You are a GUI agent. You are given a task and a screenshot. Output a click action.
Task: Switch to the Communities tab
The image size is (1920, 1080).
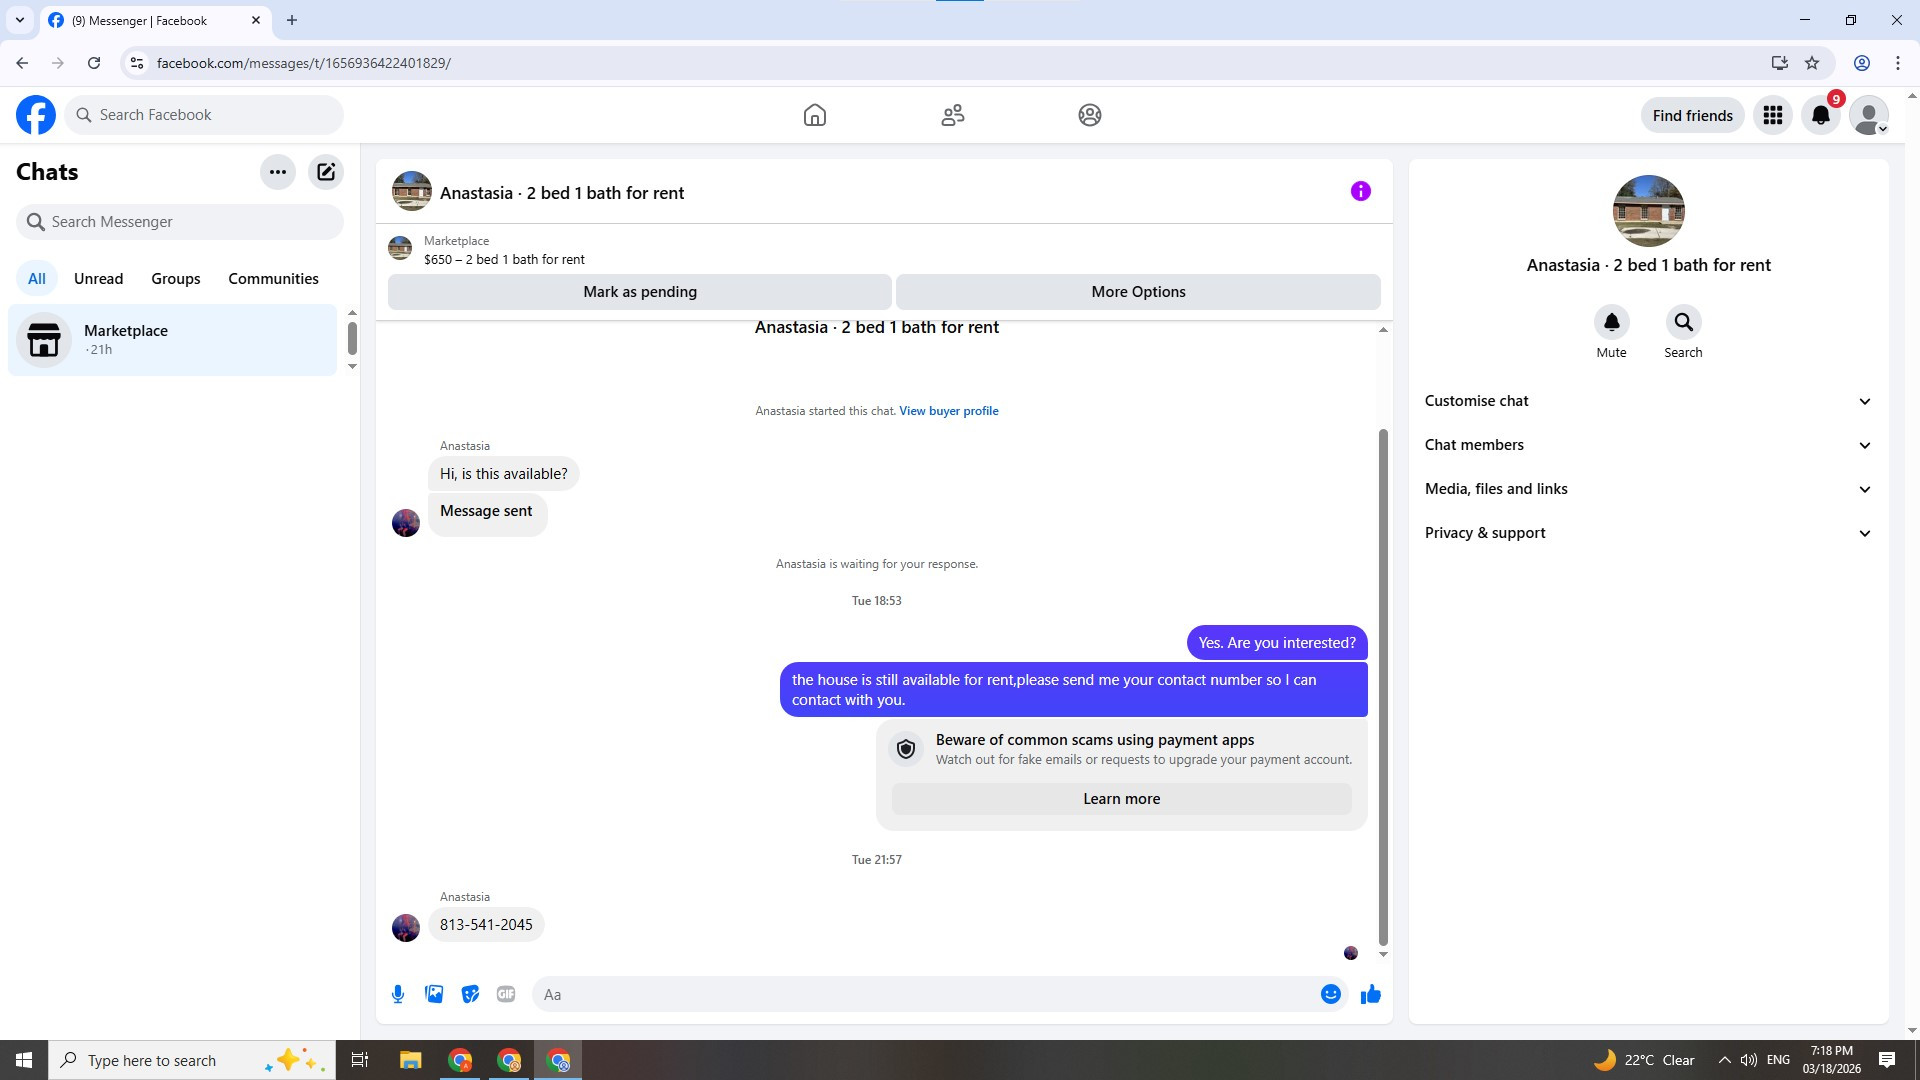click(x=273, y=279)
